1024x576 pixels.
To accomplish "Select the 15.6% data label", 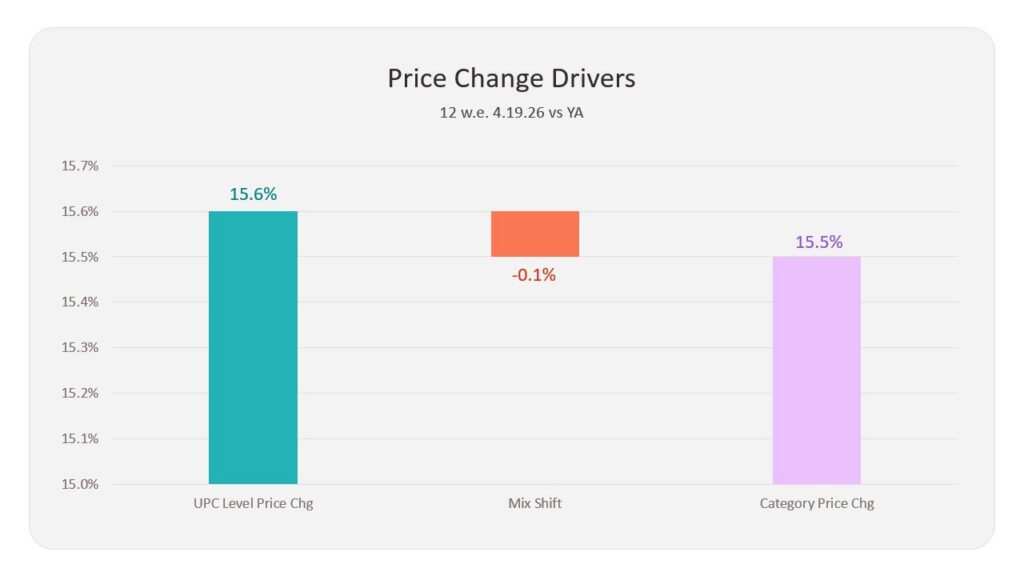I will point(253,194).
